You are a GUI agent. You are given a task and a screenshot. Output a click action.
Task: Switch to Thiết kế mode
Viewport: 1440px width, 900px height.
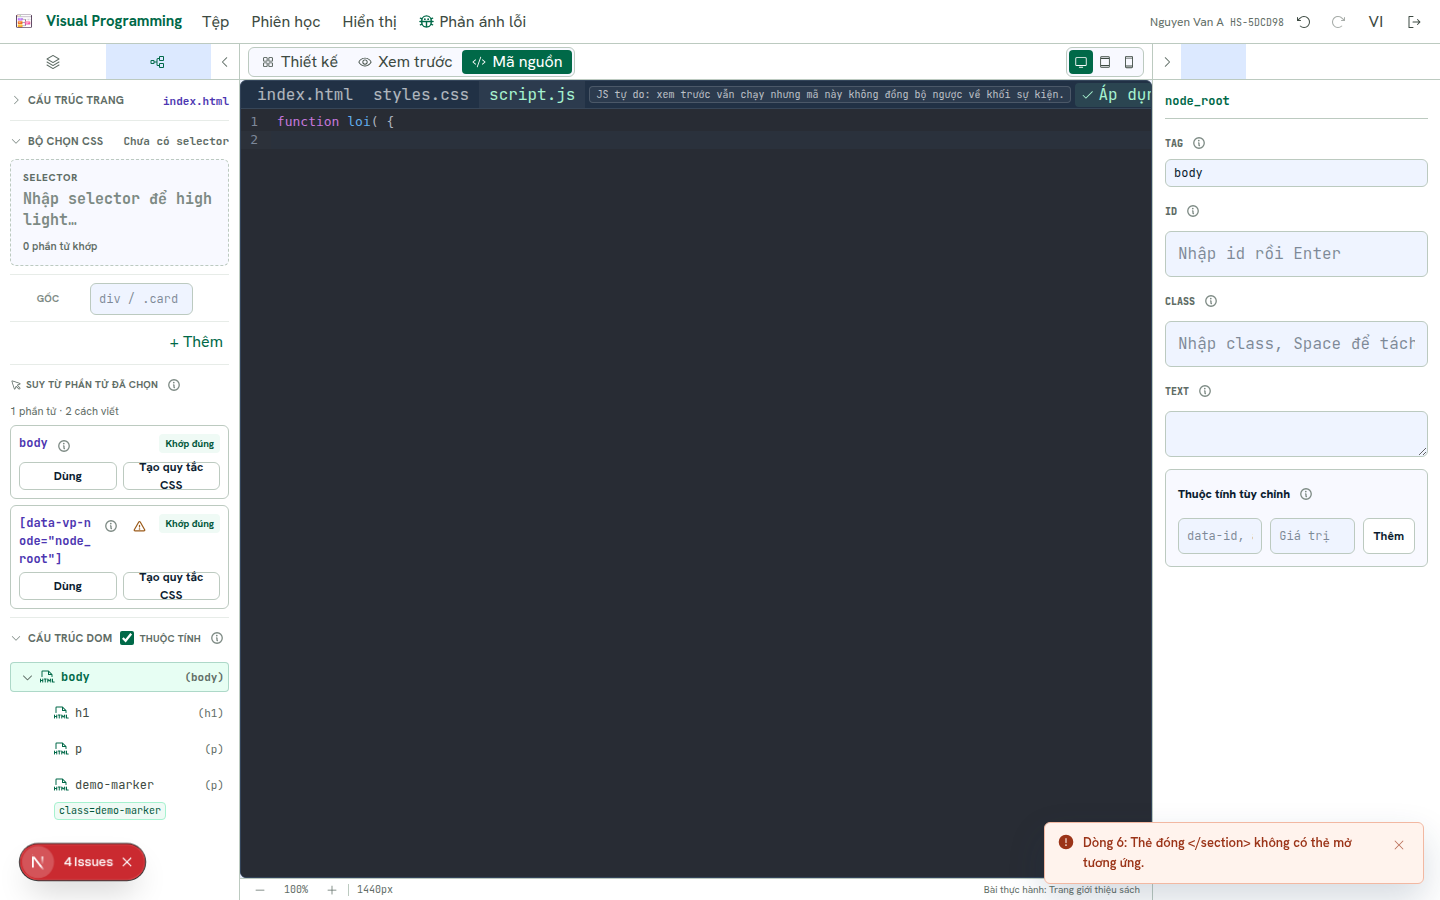(300, 62)
